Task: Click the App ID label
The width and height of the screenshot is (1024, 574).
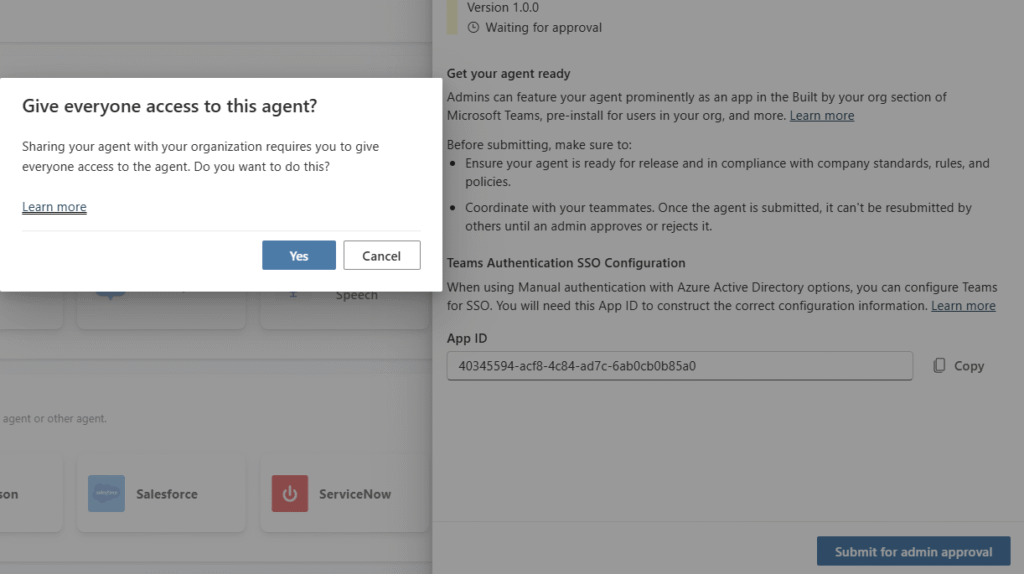Action: (x=467, y=338)
